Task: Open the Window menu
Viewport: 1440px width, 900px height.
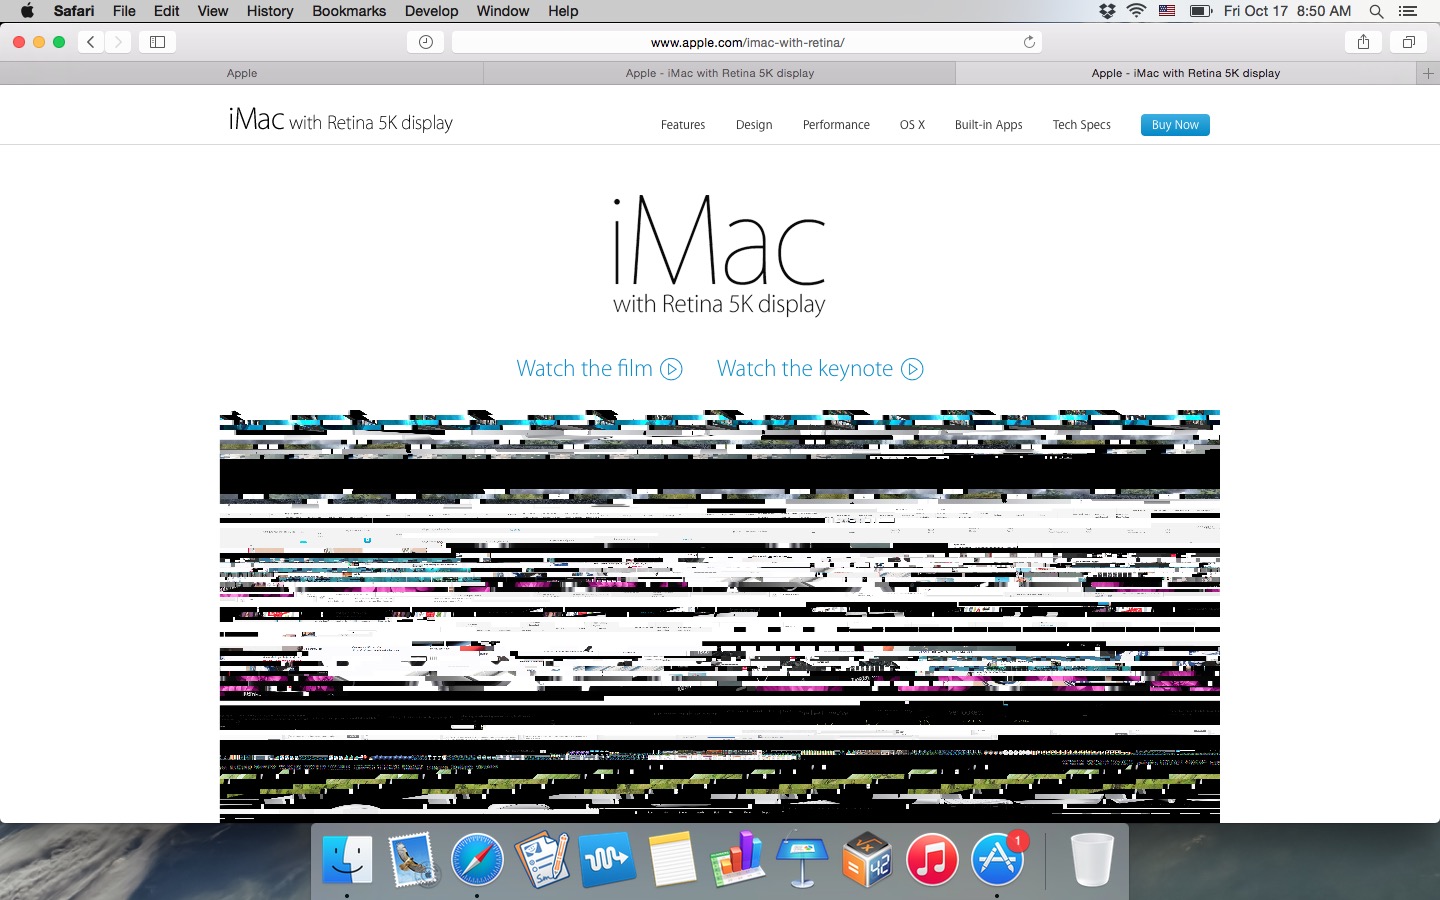Action: pos(503,11)
